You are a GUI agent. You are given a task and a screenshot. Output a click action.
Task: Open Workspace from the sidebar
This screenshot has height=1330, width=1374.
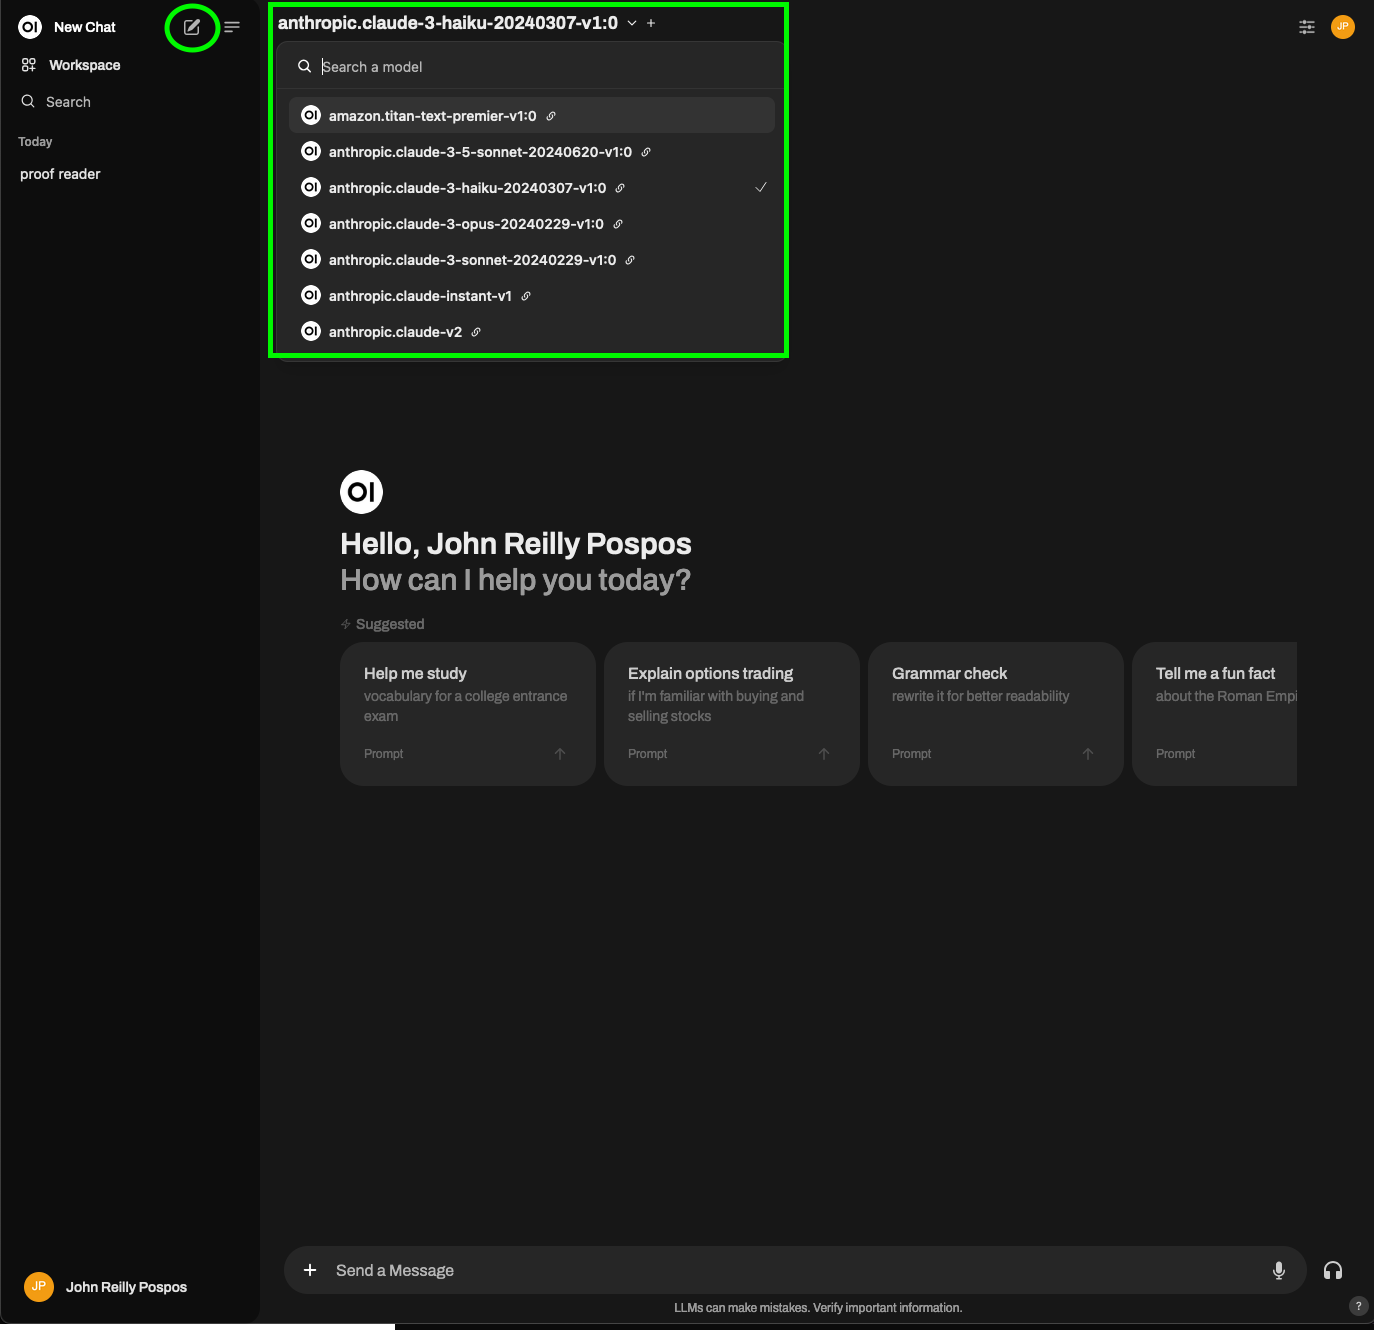70,65
